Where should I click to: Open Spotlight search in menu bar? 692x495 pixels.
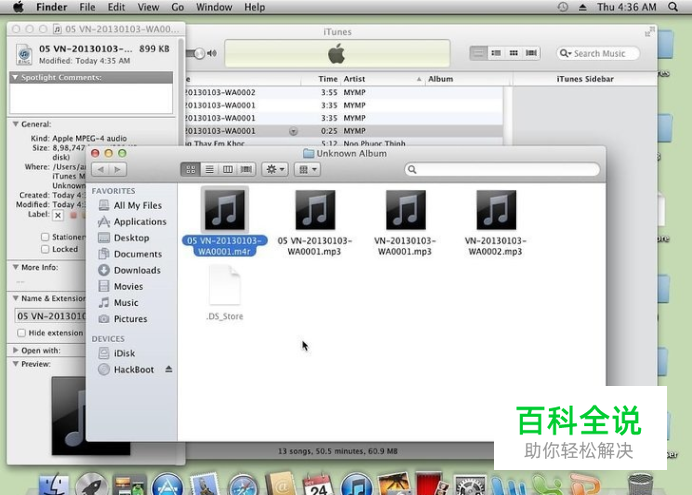(673, 7)
